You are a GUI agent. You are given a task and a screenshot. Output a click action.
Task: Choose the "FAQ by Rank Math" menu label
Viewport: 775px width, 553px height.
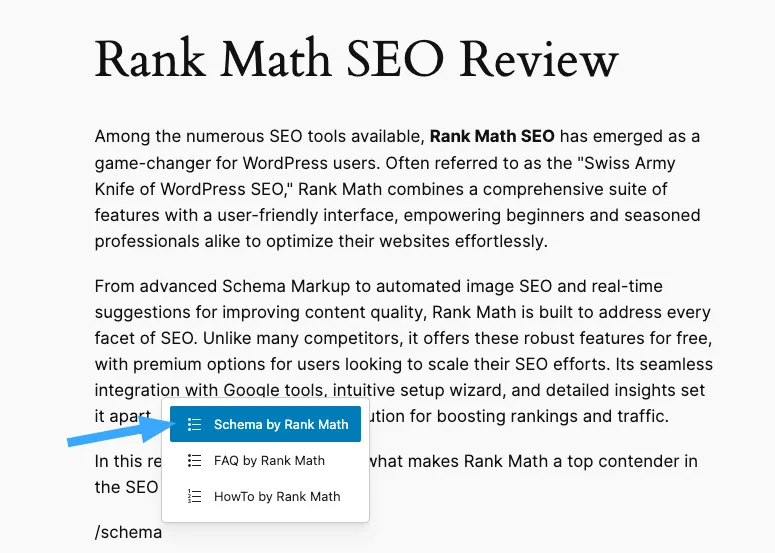269,461
